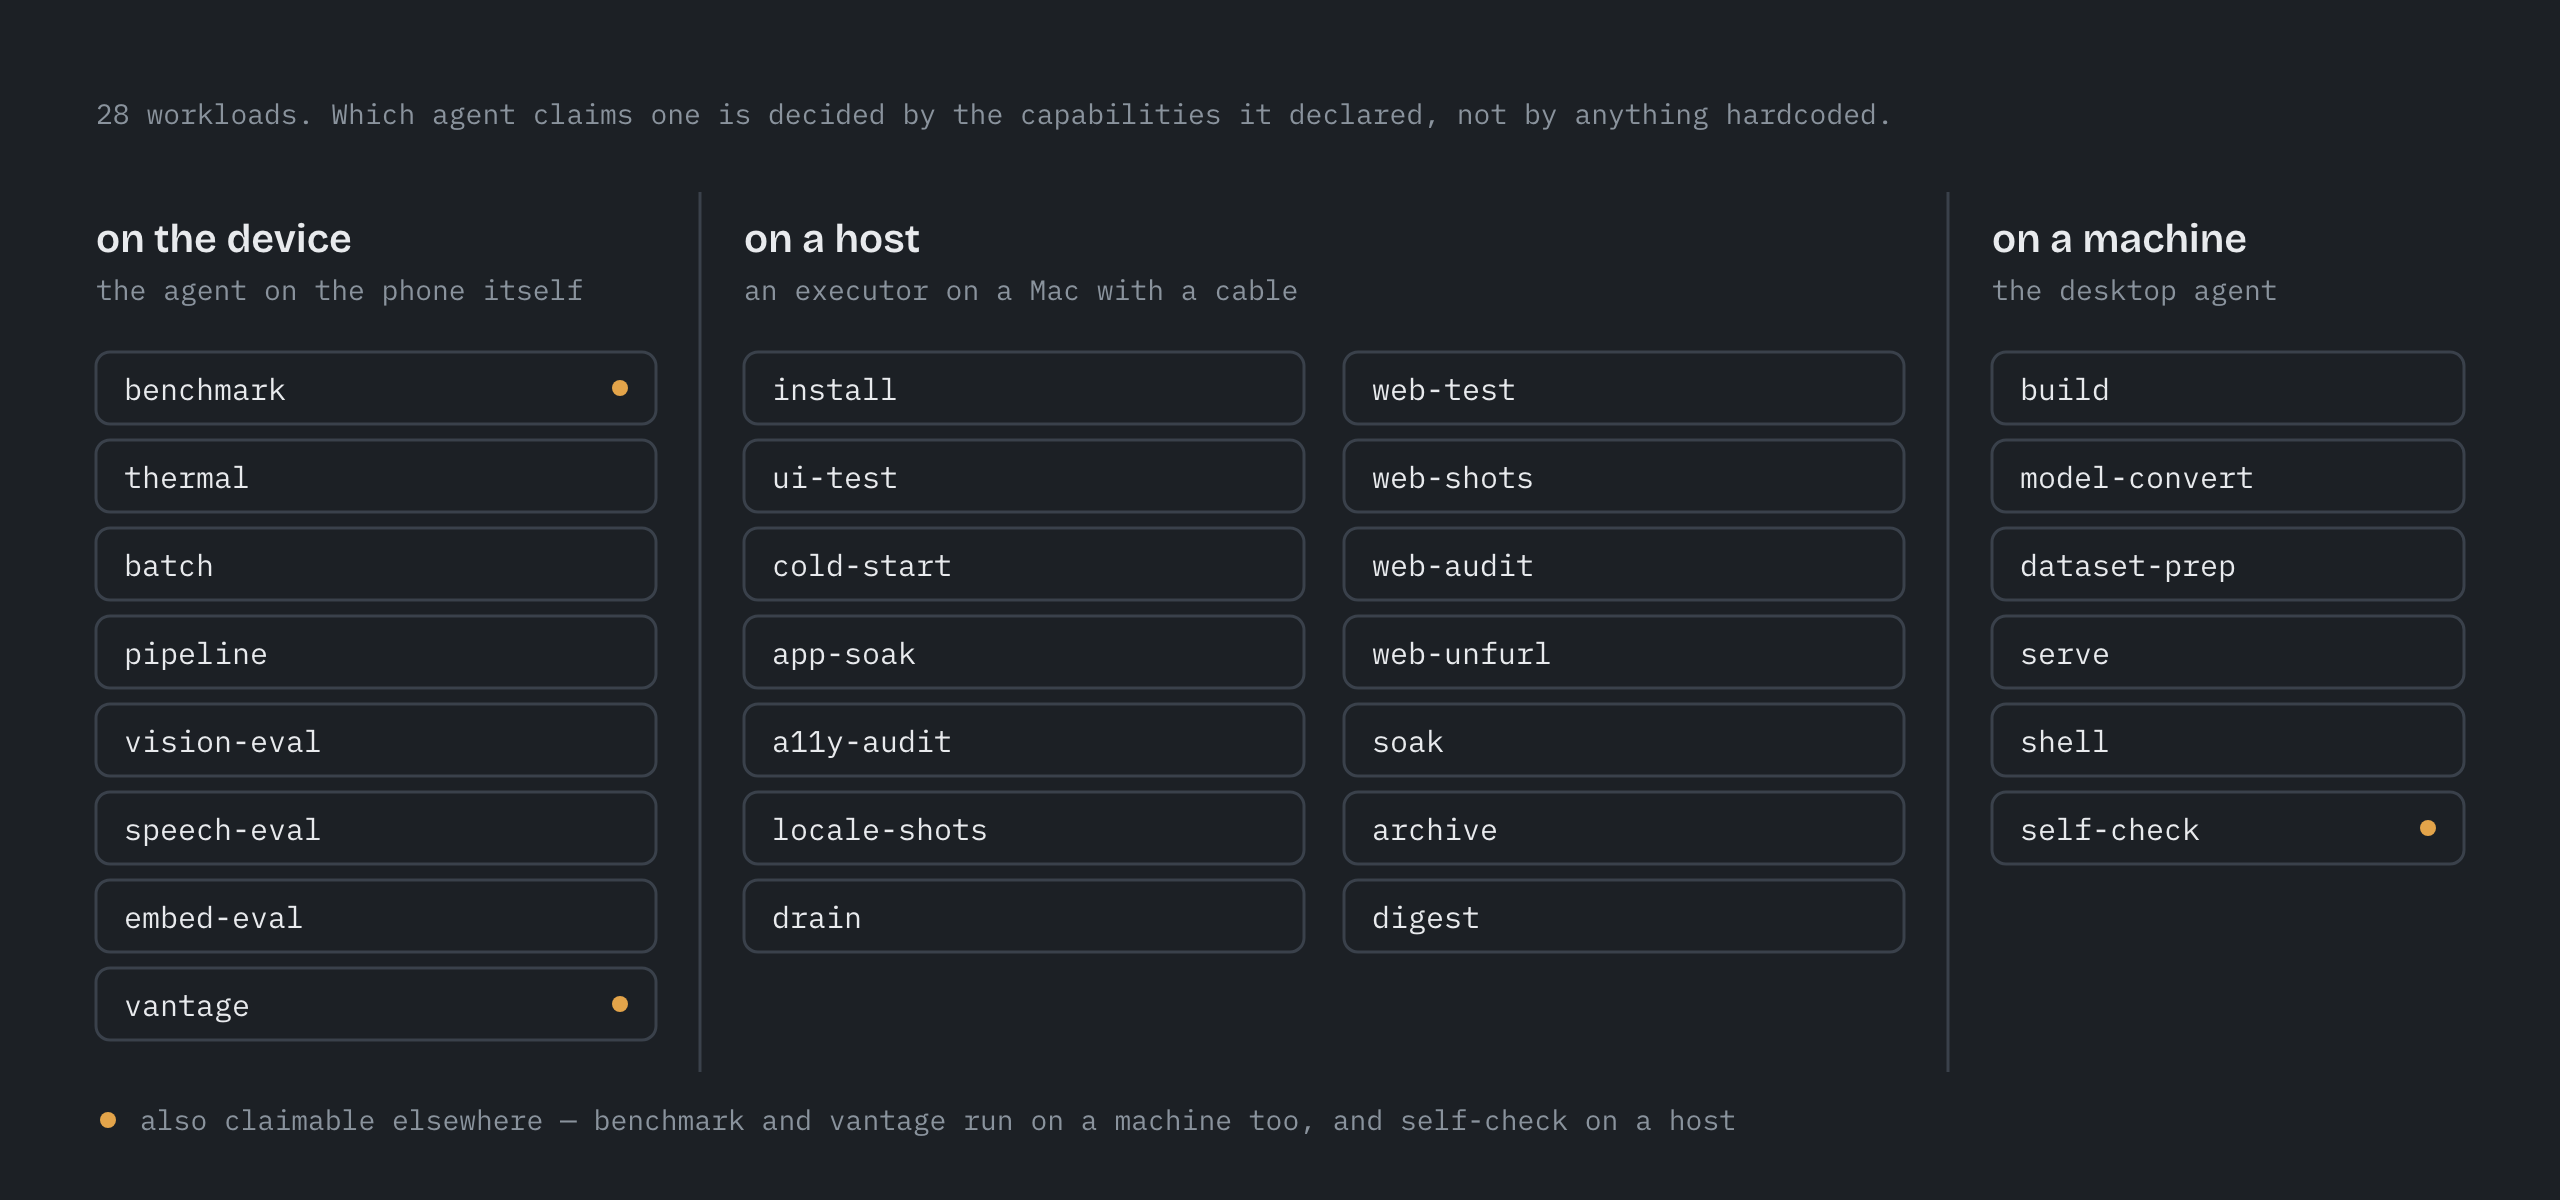The height and width of the screenshot is (1200, 2560).
Task: Click the 'on the device' heading
Action: point(224,239)
